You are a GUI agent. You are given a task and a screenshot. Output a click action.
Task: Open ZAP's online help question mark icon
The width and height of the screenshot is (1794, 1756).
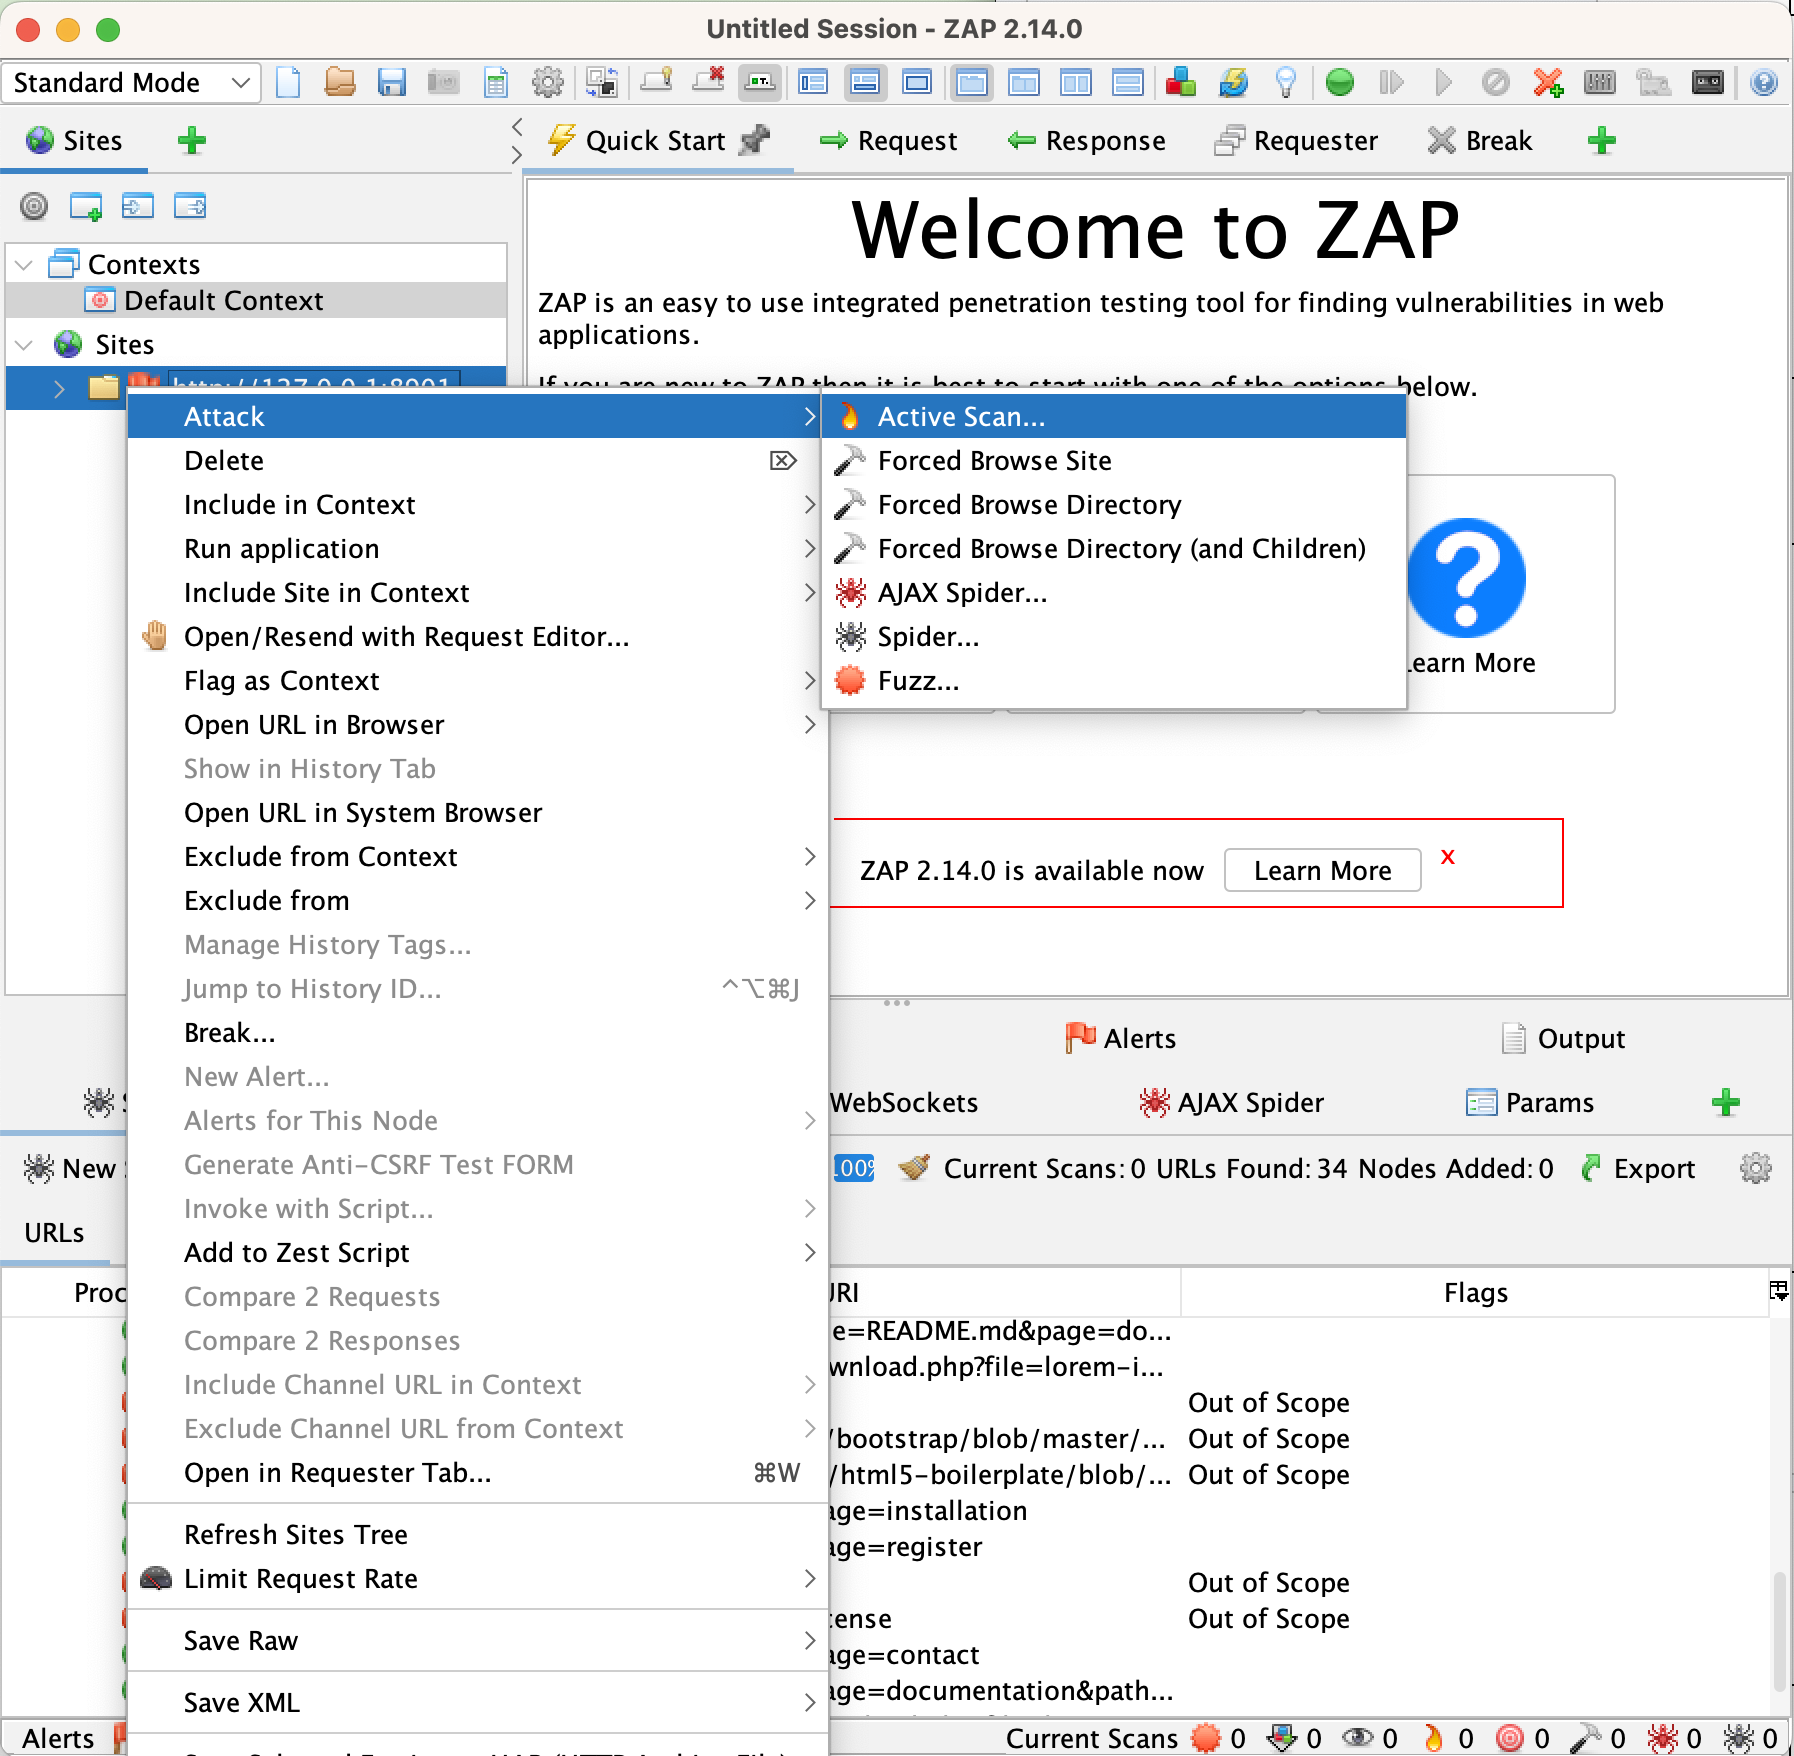tap(1762, 82)
